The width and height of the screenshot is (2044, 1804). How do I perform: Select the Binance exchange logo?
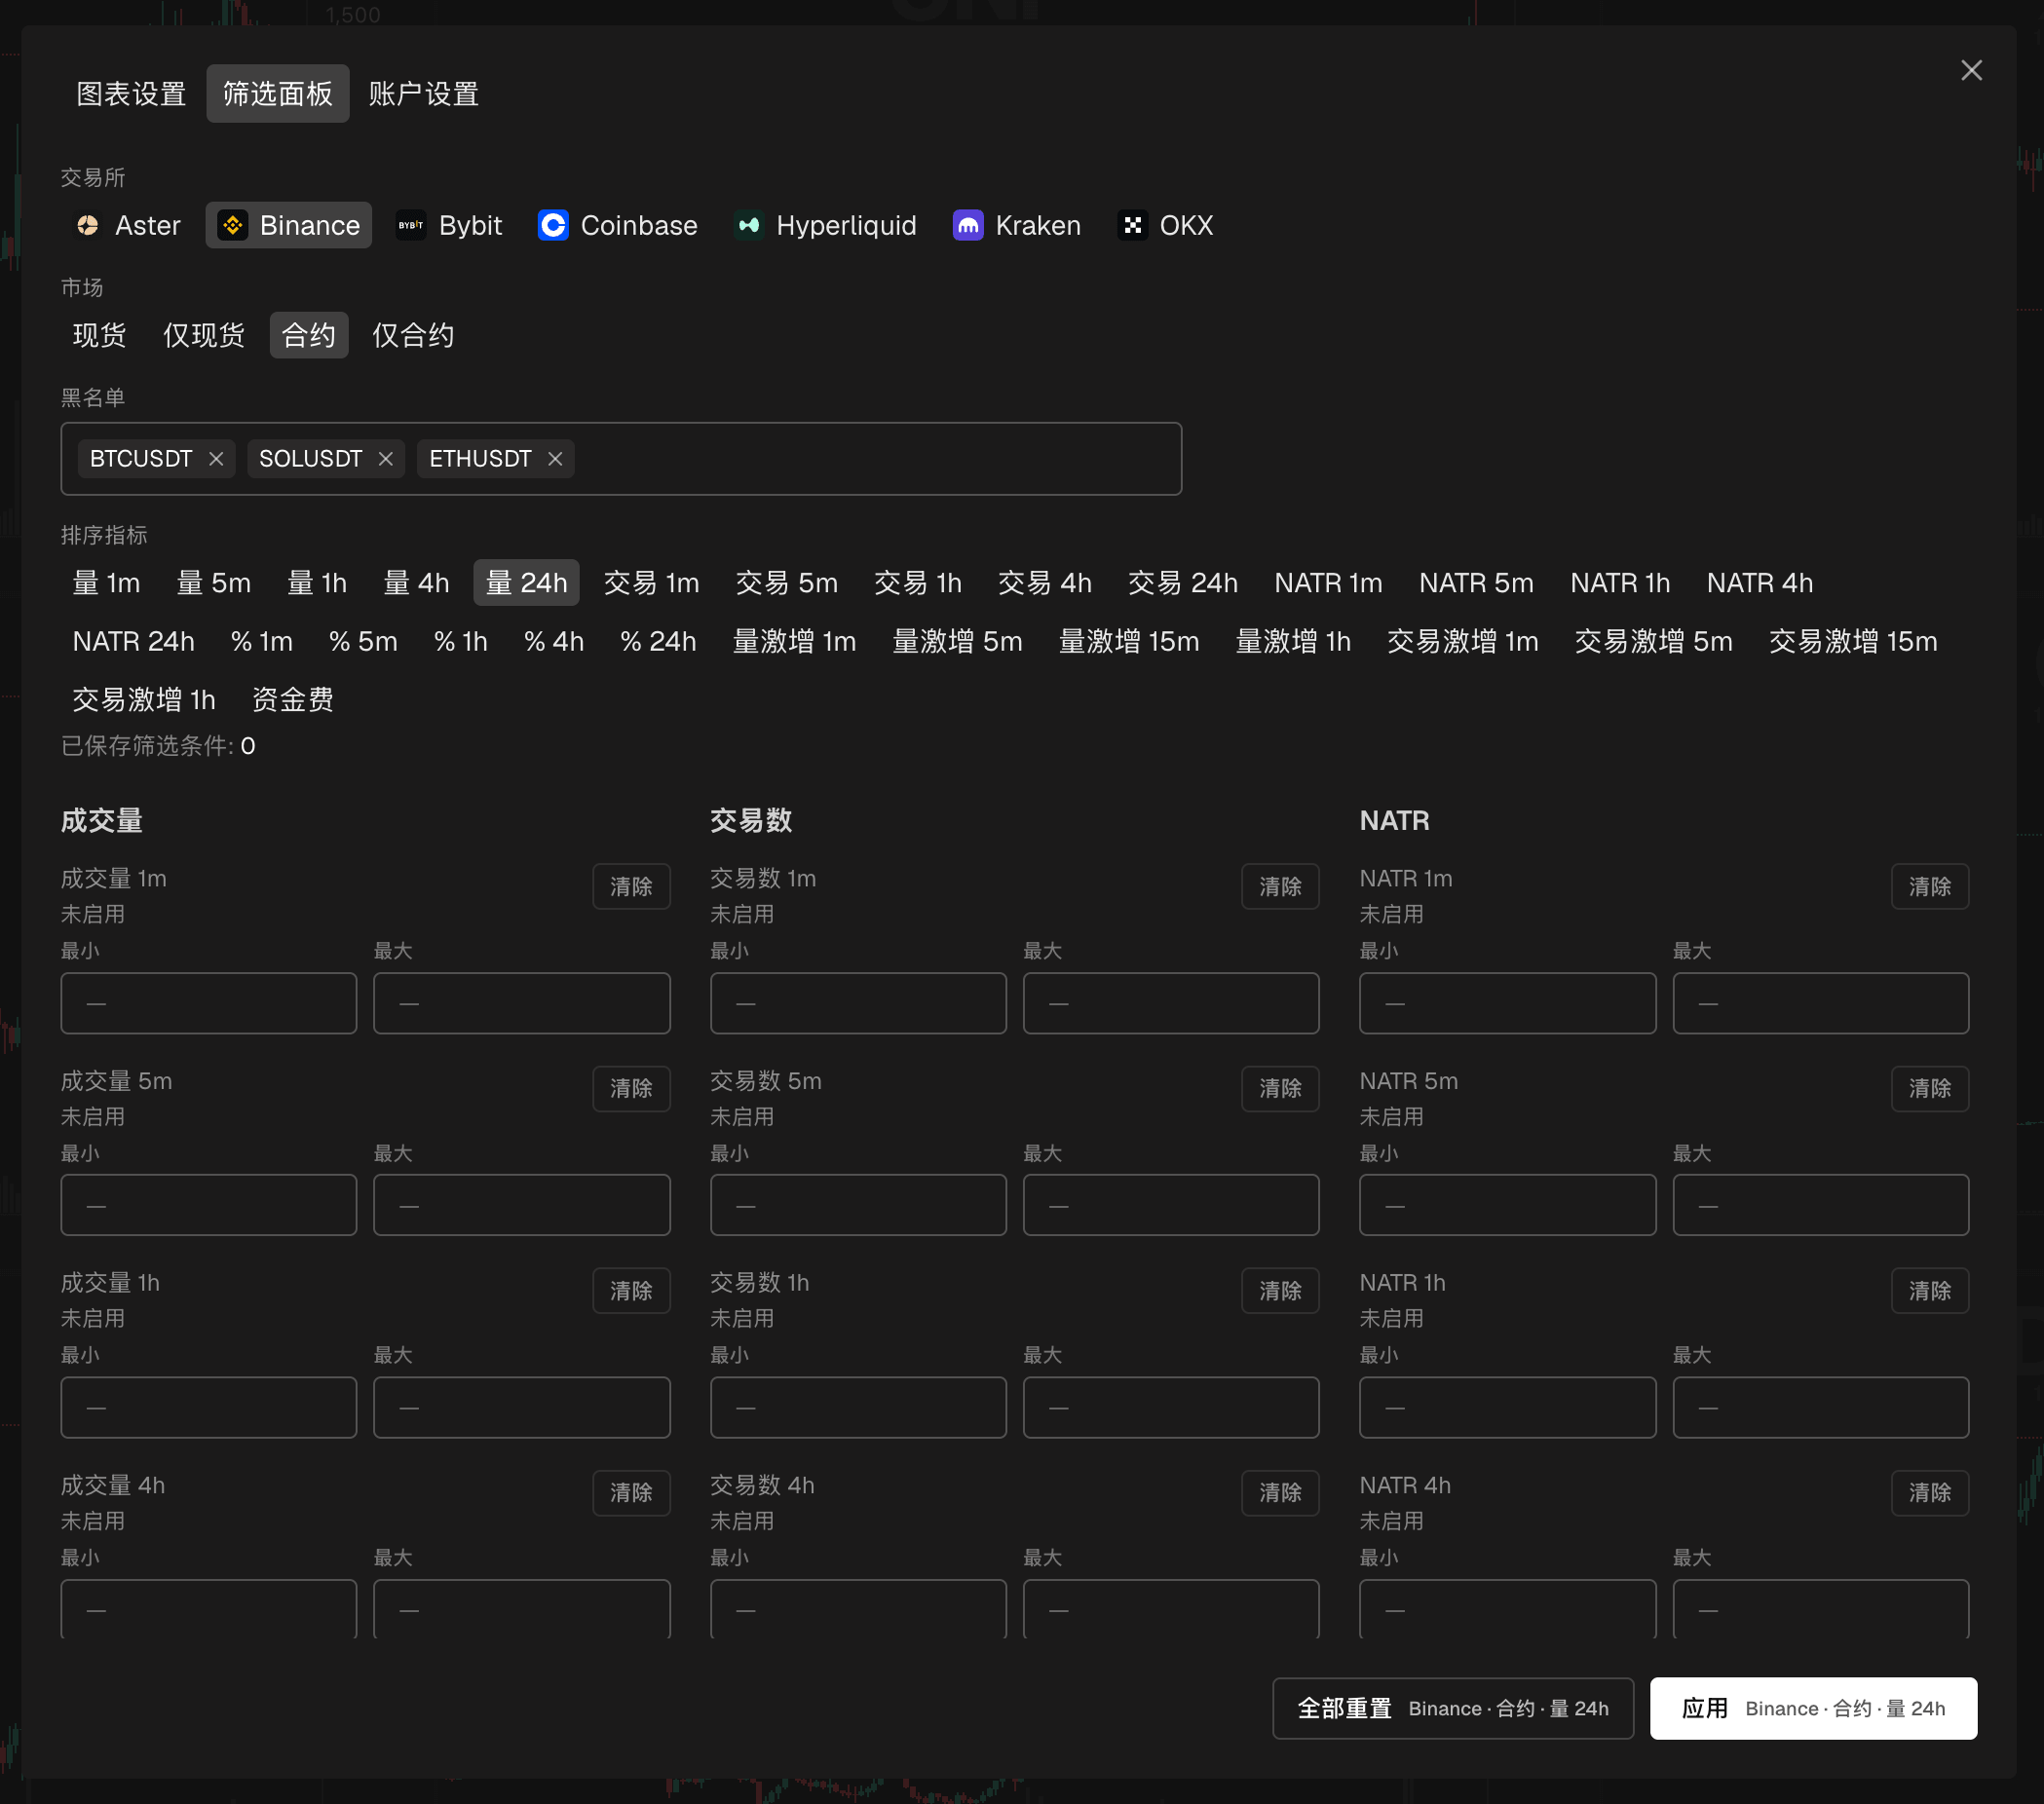[233, 225]
